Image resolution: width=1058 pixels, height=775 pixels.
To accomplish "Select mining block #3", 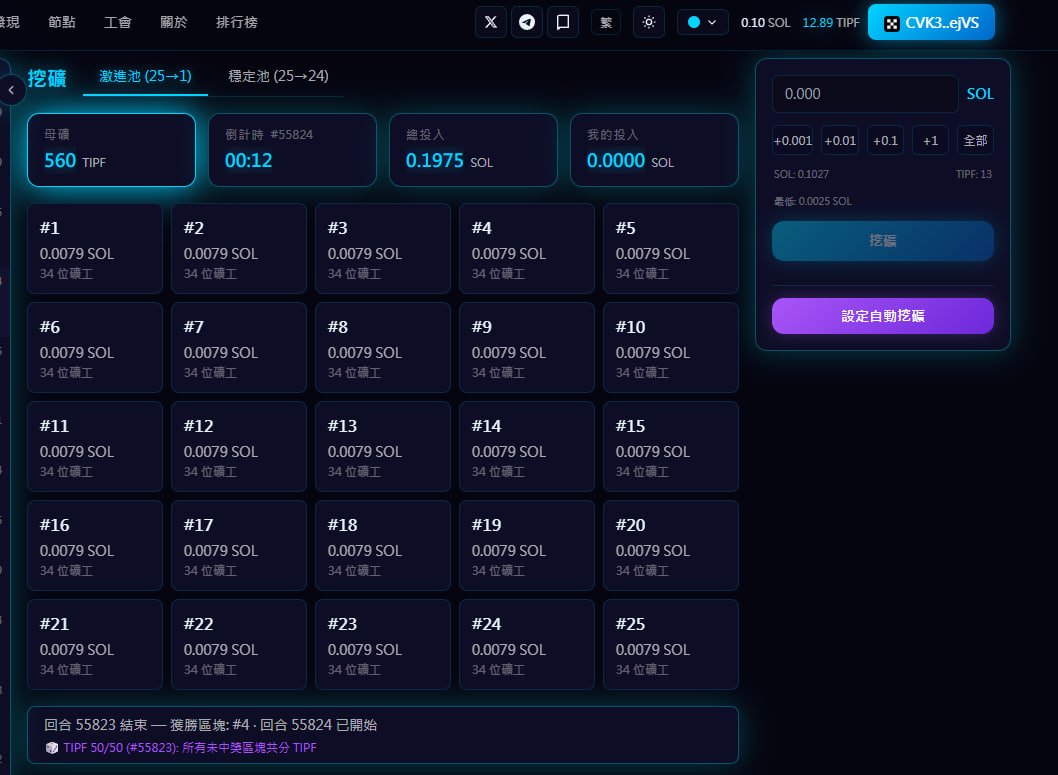I will pos(383,249).
